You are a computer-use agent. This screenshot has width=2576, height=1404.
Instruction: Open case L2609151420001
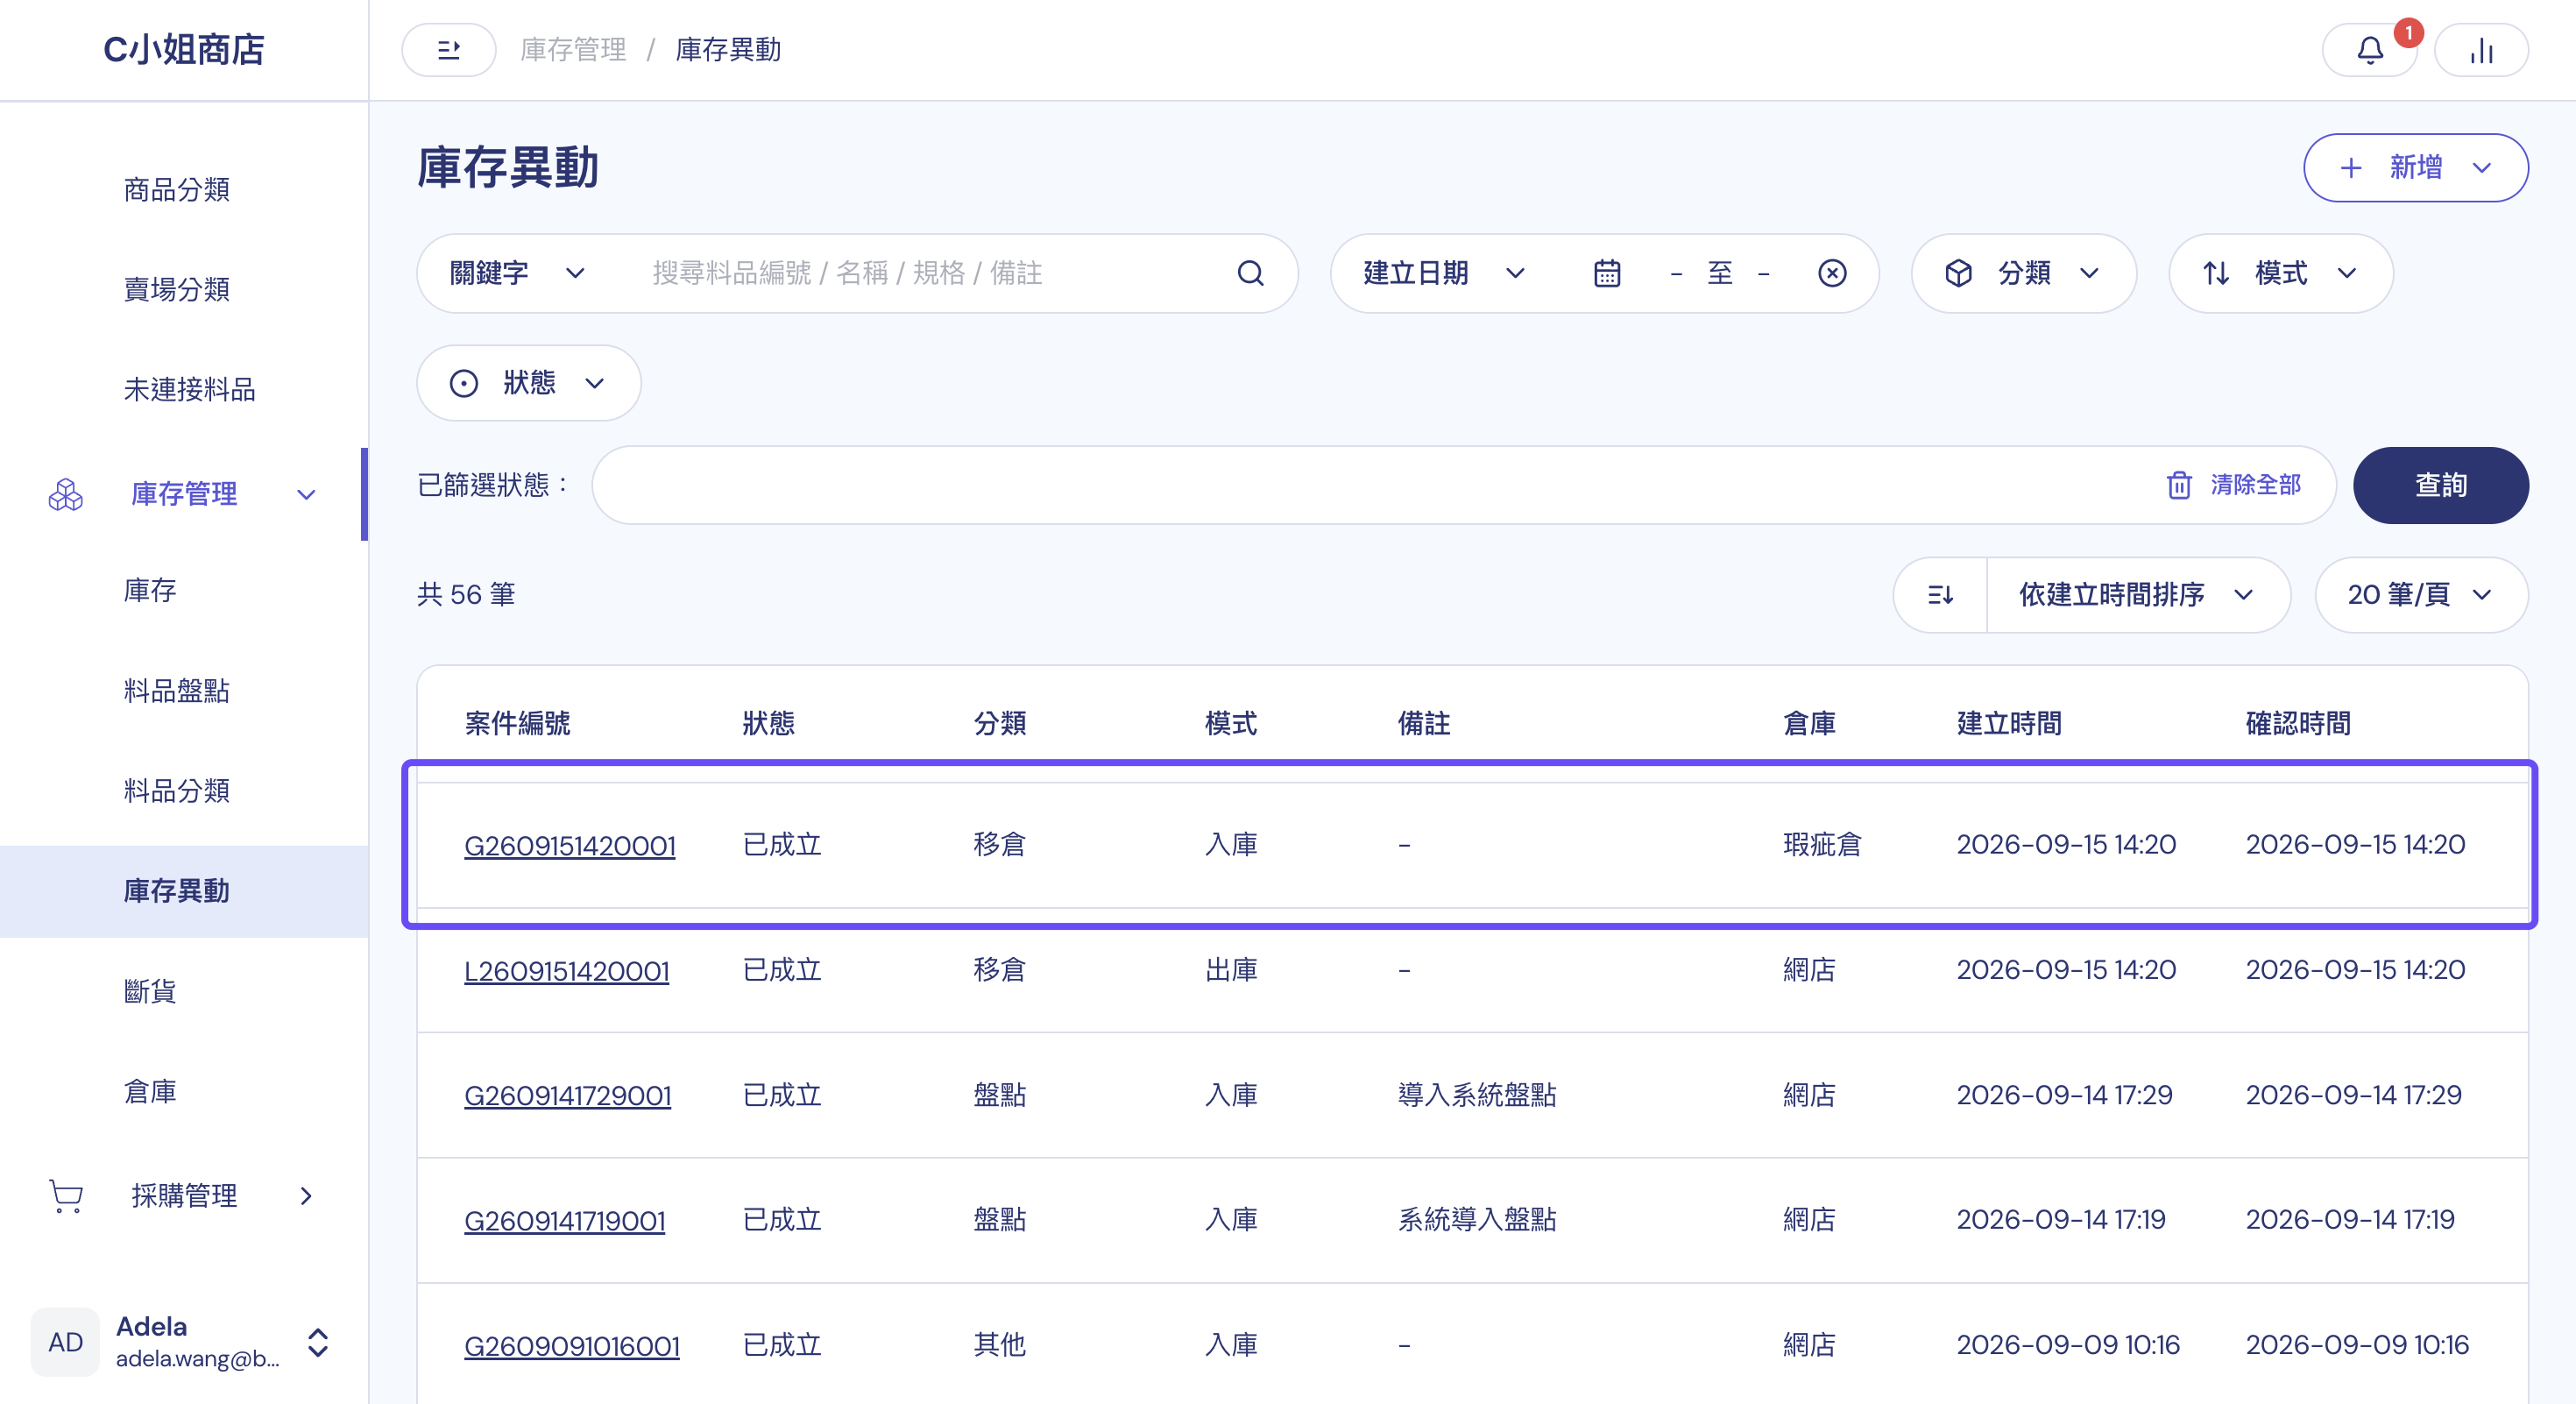567,971
